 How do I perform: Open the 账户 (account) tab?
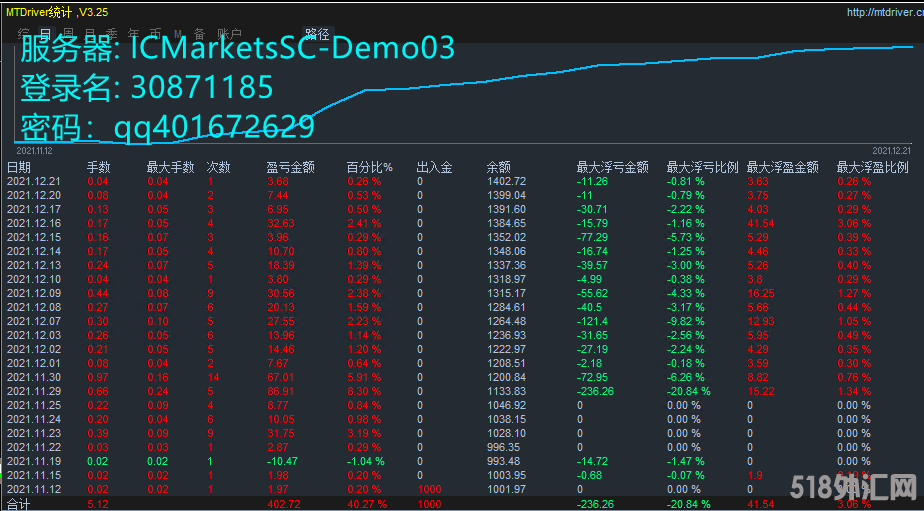[x=229, y=34]
